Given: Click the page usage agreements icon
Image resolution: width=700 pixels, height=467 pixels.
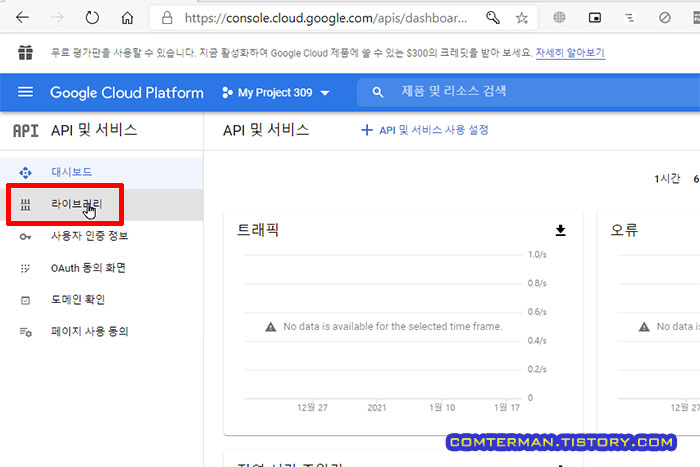Looking at the screenshot, I should click(x=25, y=332).
